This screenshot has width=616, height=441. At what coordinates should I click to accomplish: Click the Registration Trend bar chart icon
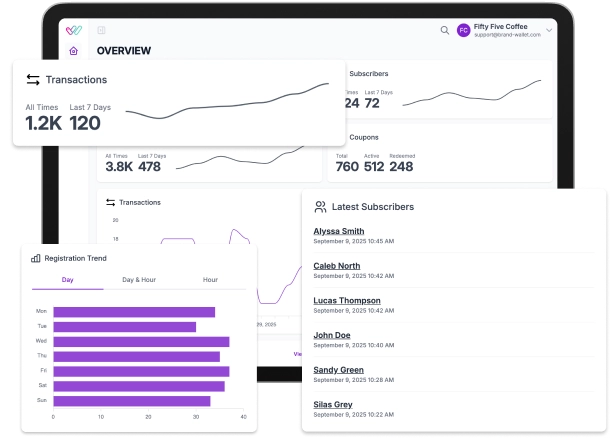coord(36,258)
